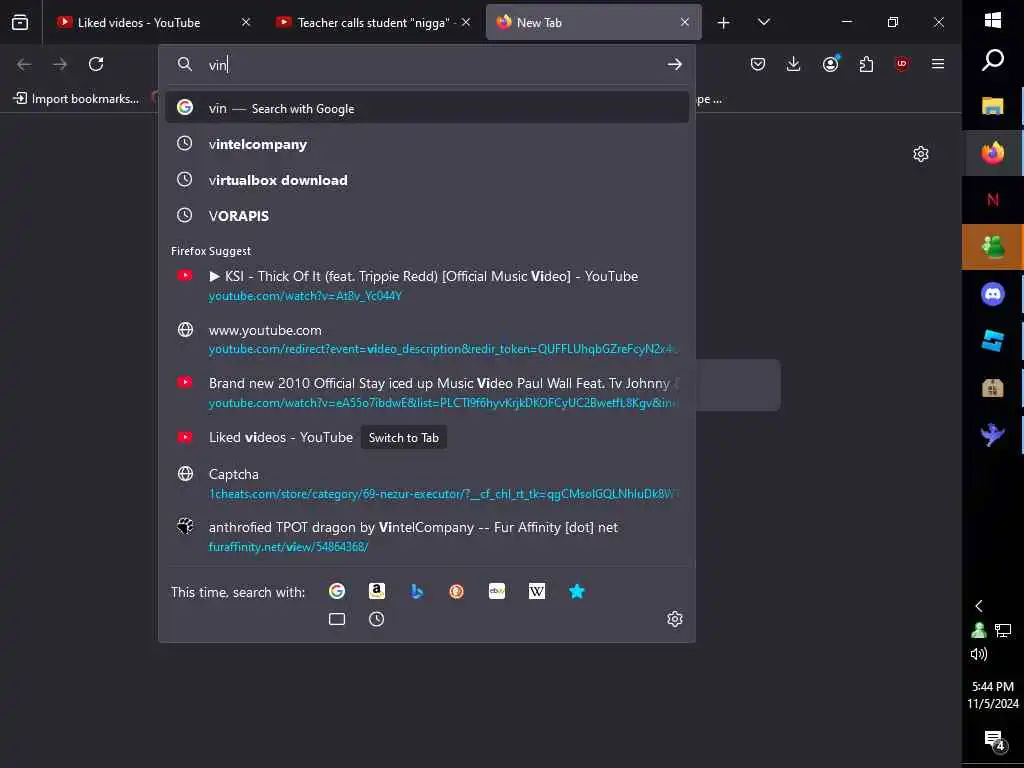Search this time with Bing
This screenshot has height=768, width=1024.
[417, 592]
